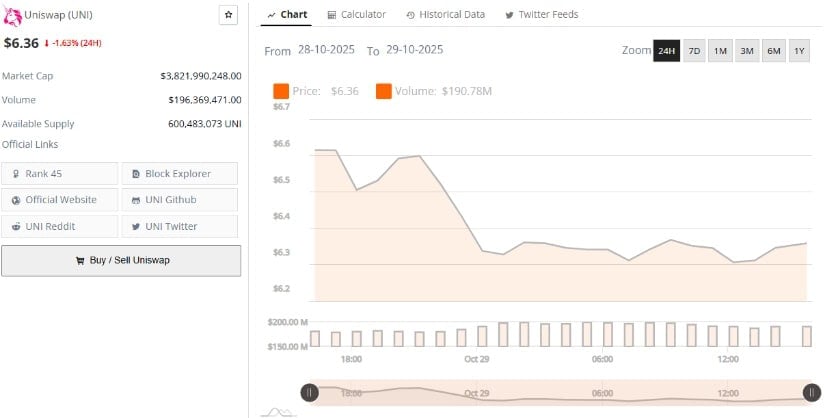Image resolution: width=825 pixels, height=418 pixels.
Task: Open the Block Explorer link
Action: pos(180,174)
